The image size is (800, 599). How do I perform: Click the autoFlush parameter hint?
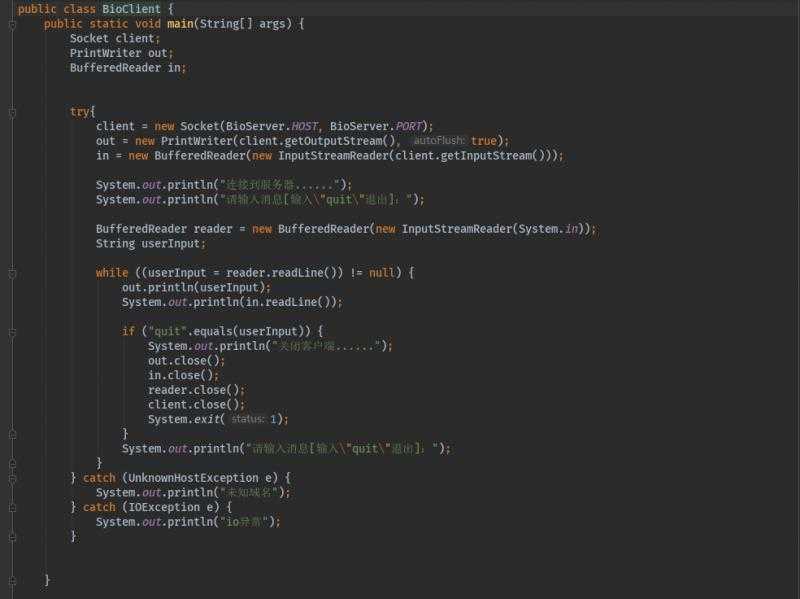[439, 140]
